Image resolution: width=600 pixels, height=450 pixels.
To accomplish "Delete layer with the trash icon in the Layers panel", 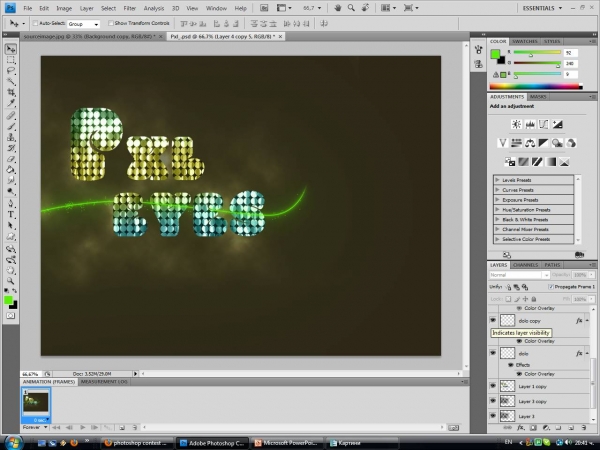I will [584, 428].
